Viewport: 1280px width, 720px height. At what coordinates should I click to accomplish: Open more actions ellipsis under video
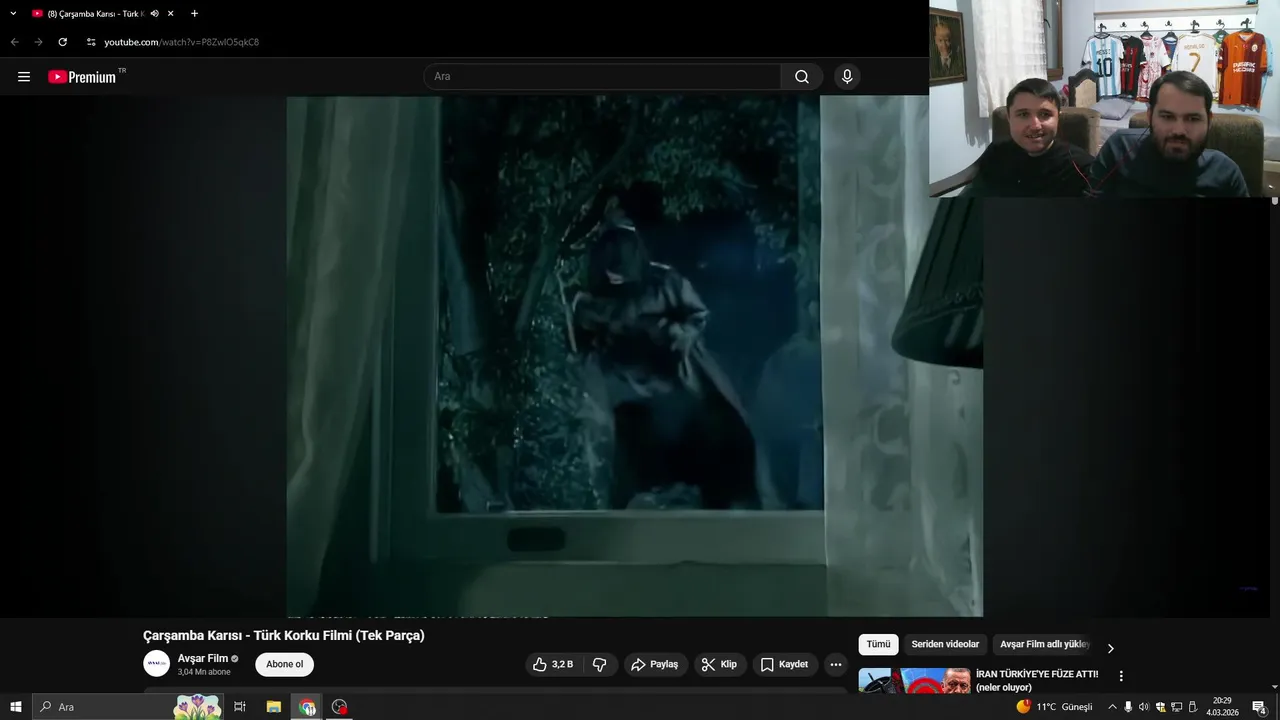(x=836, y=664)
